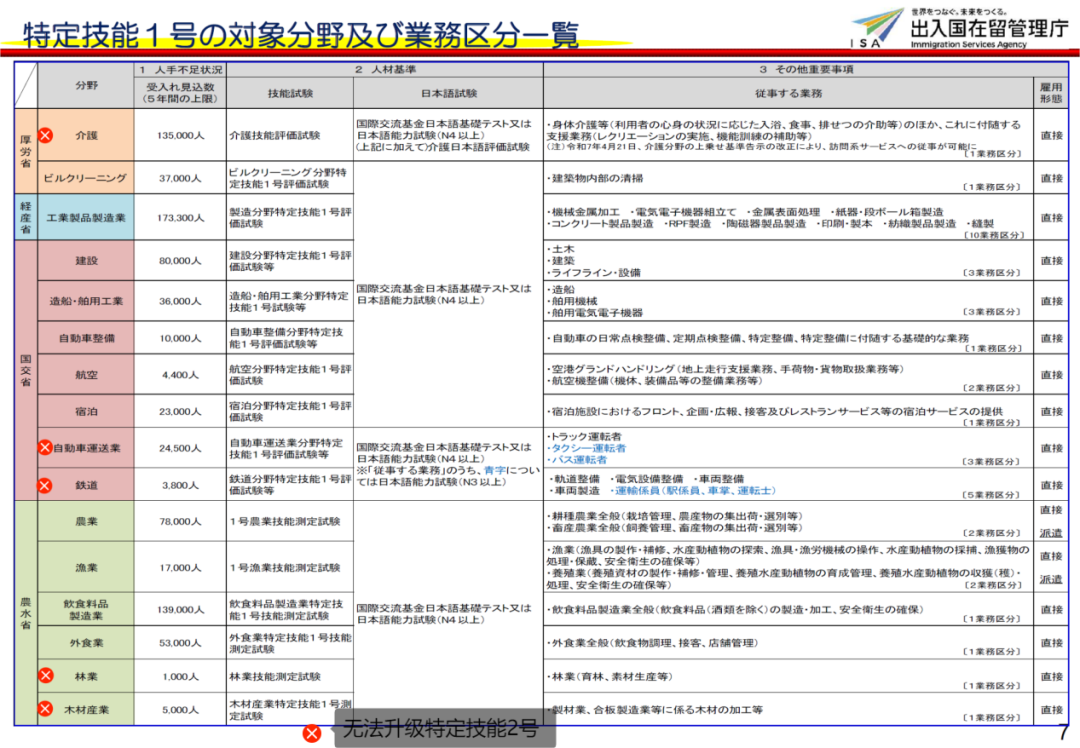Select the 36,000人 value
1080x748 pixels.
tap(180, 301)
